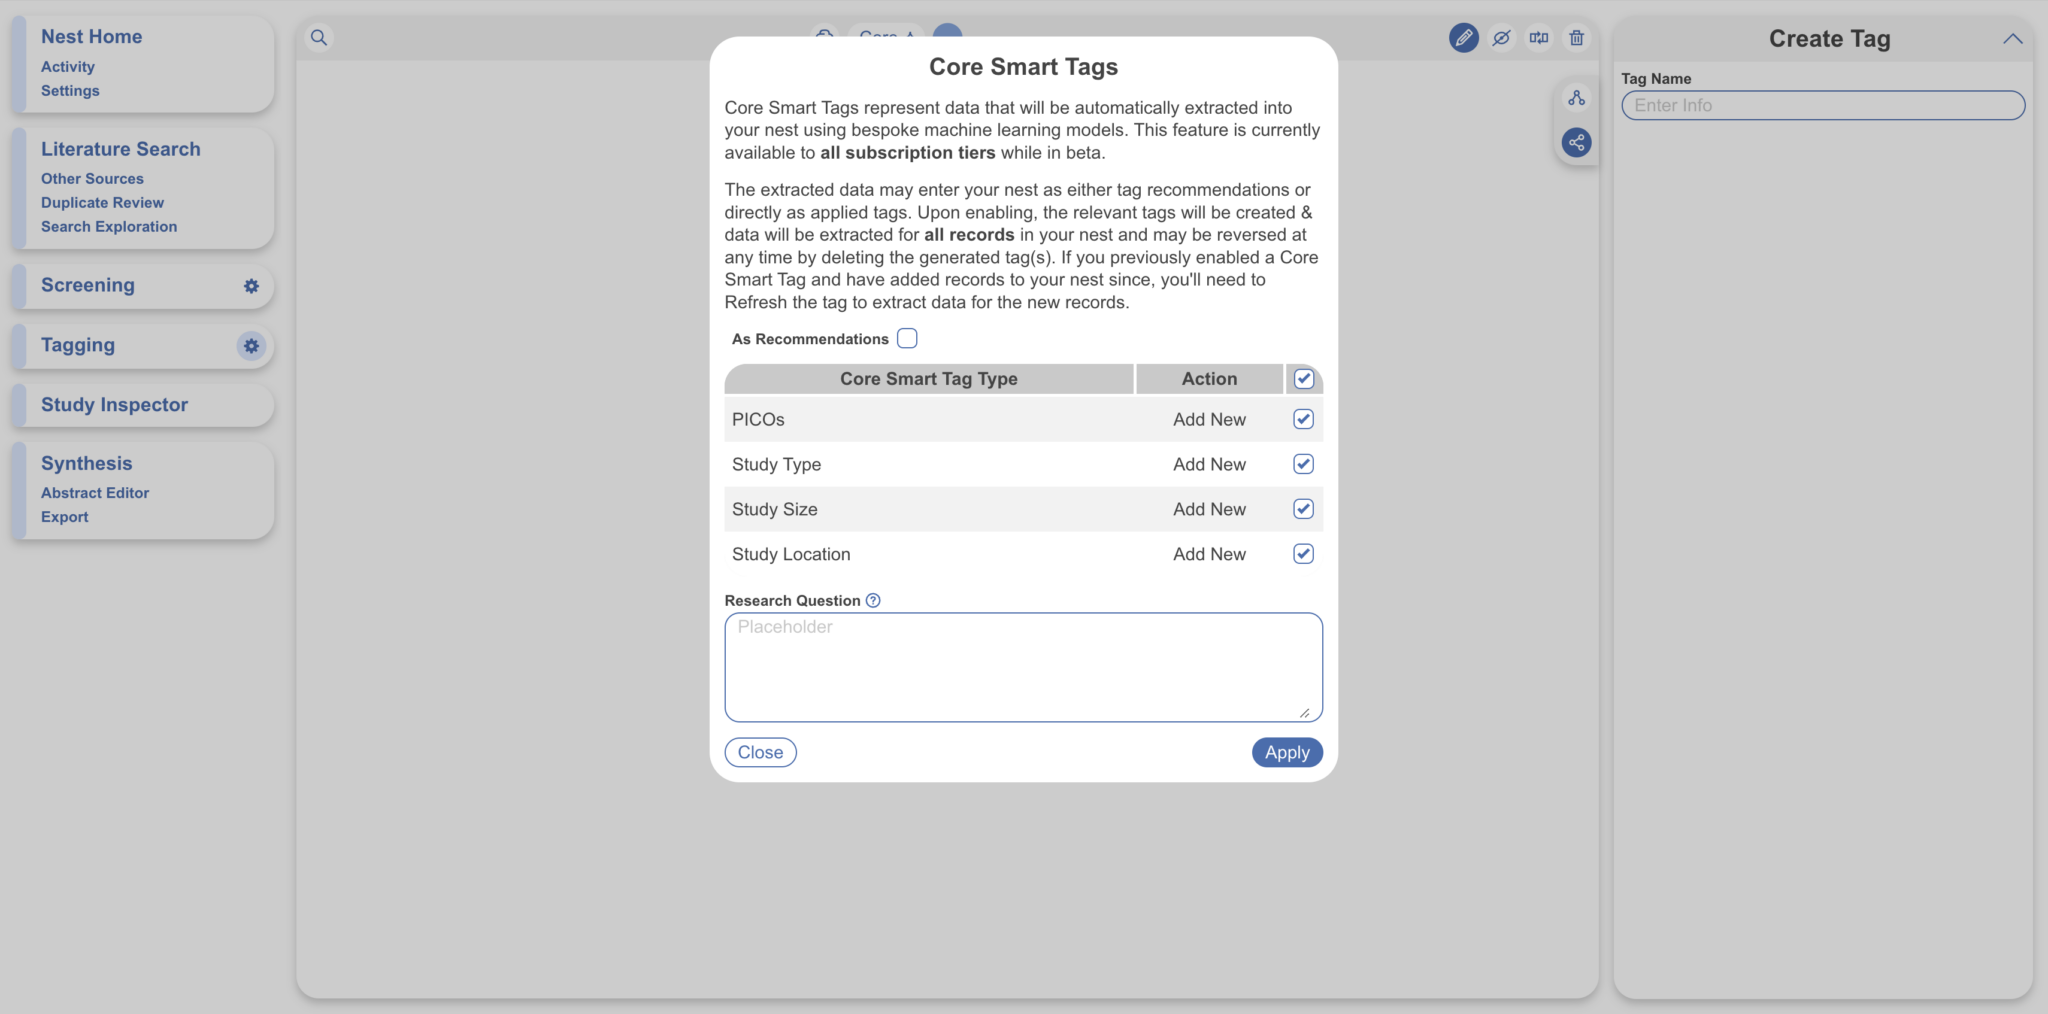Navigate to Study Inspector section
The height and width of the screenshot is (1014, 2048).
(114, 404)
